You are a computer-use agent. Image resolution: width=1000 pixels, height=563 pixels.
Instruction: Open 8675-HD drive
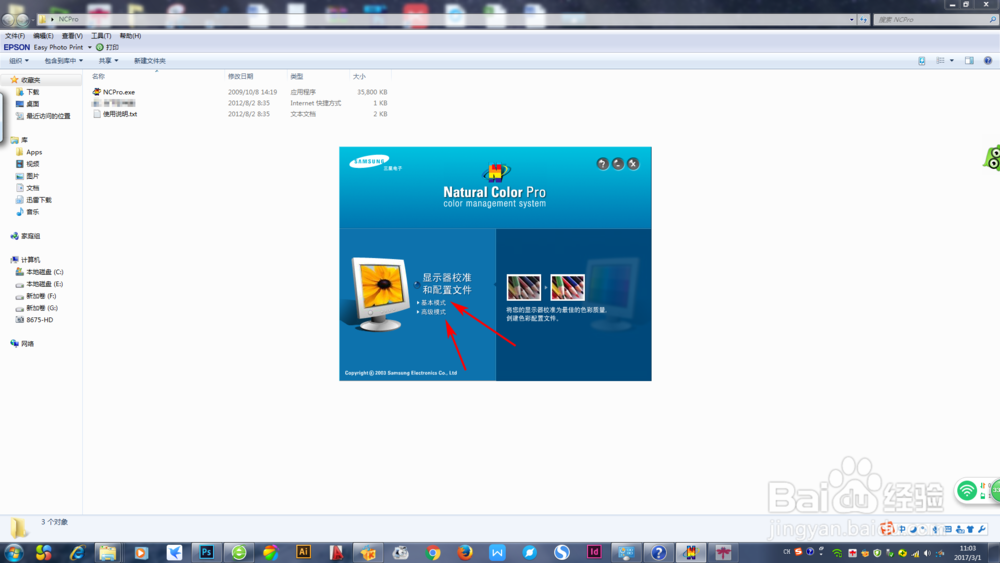tap(39, 320)
